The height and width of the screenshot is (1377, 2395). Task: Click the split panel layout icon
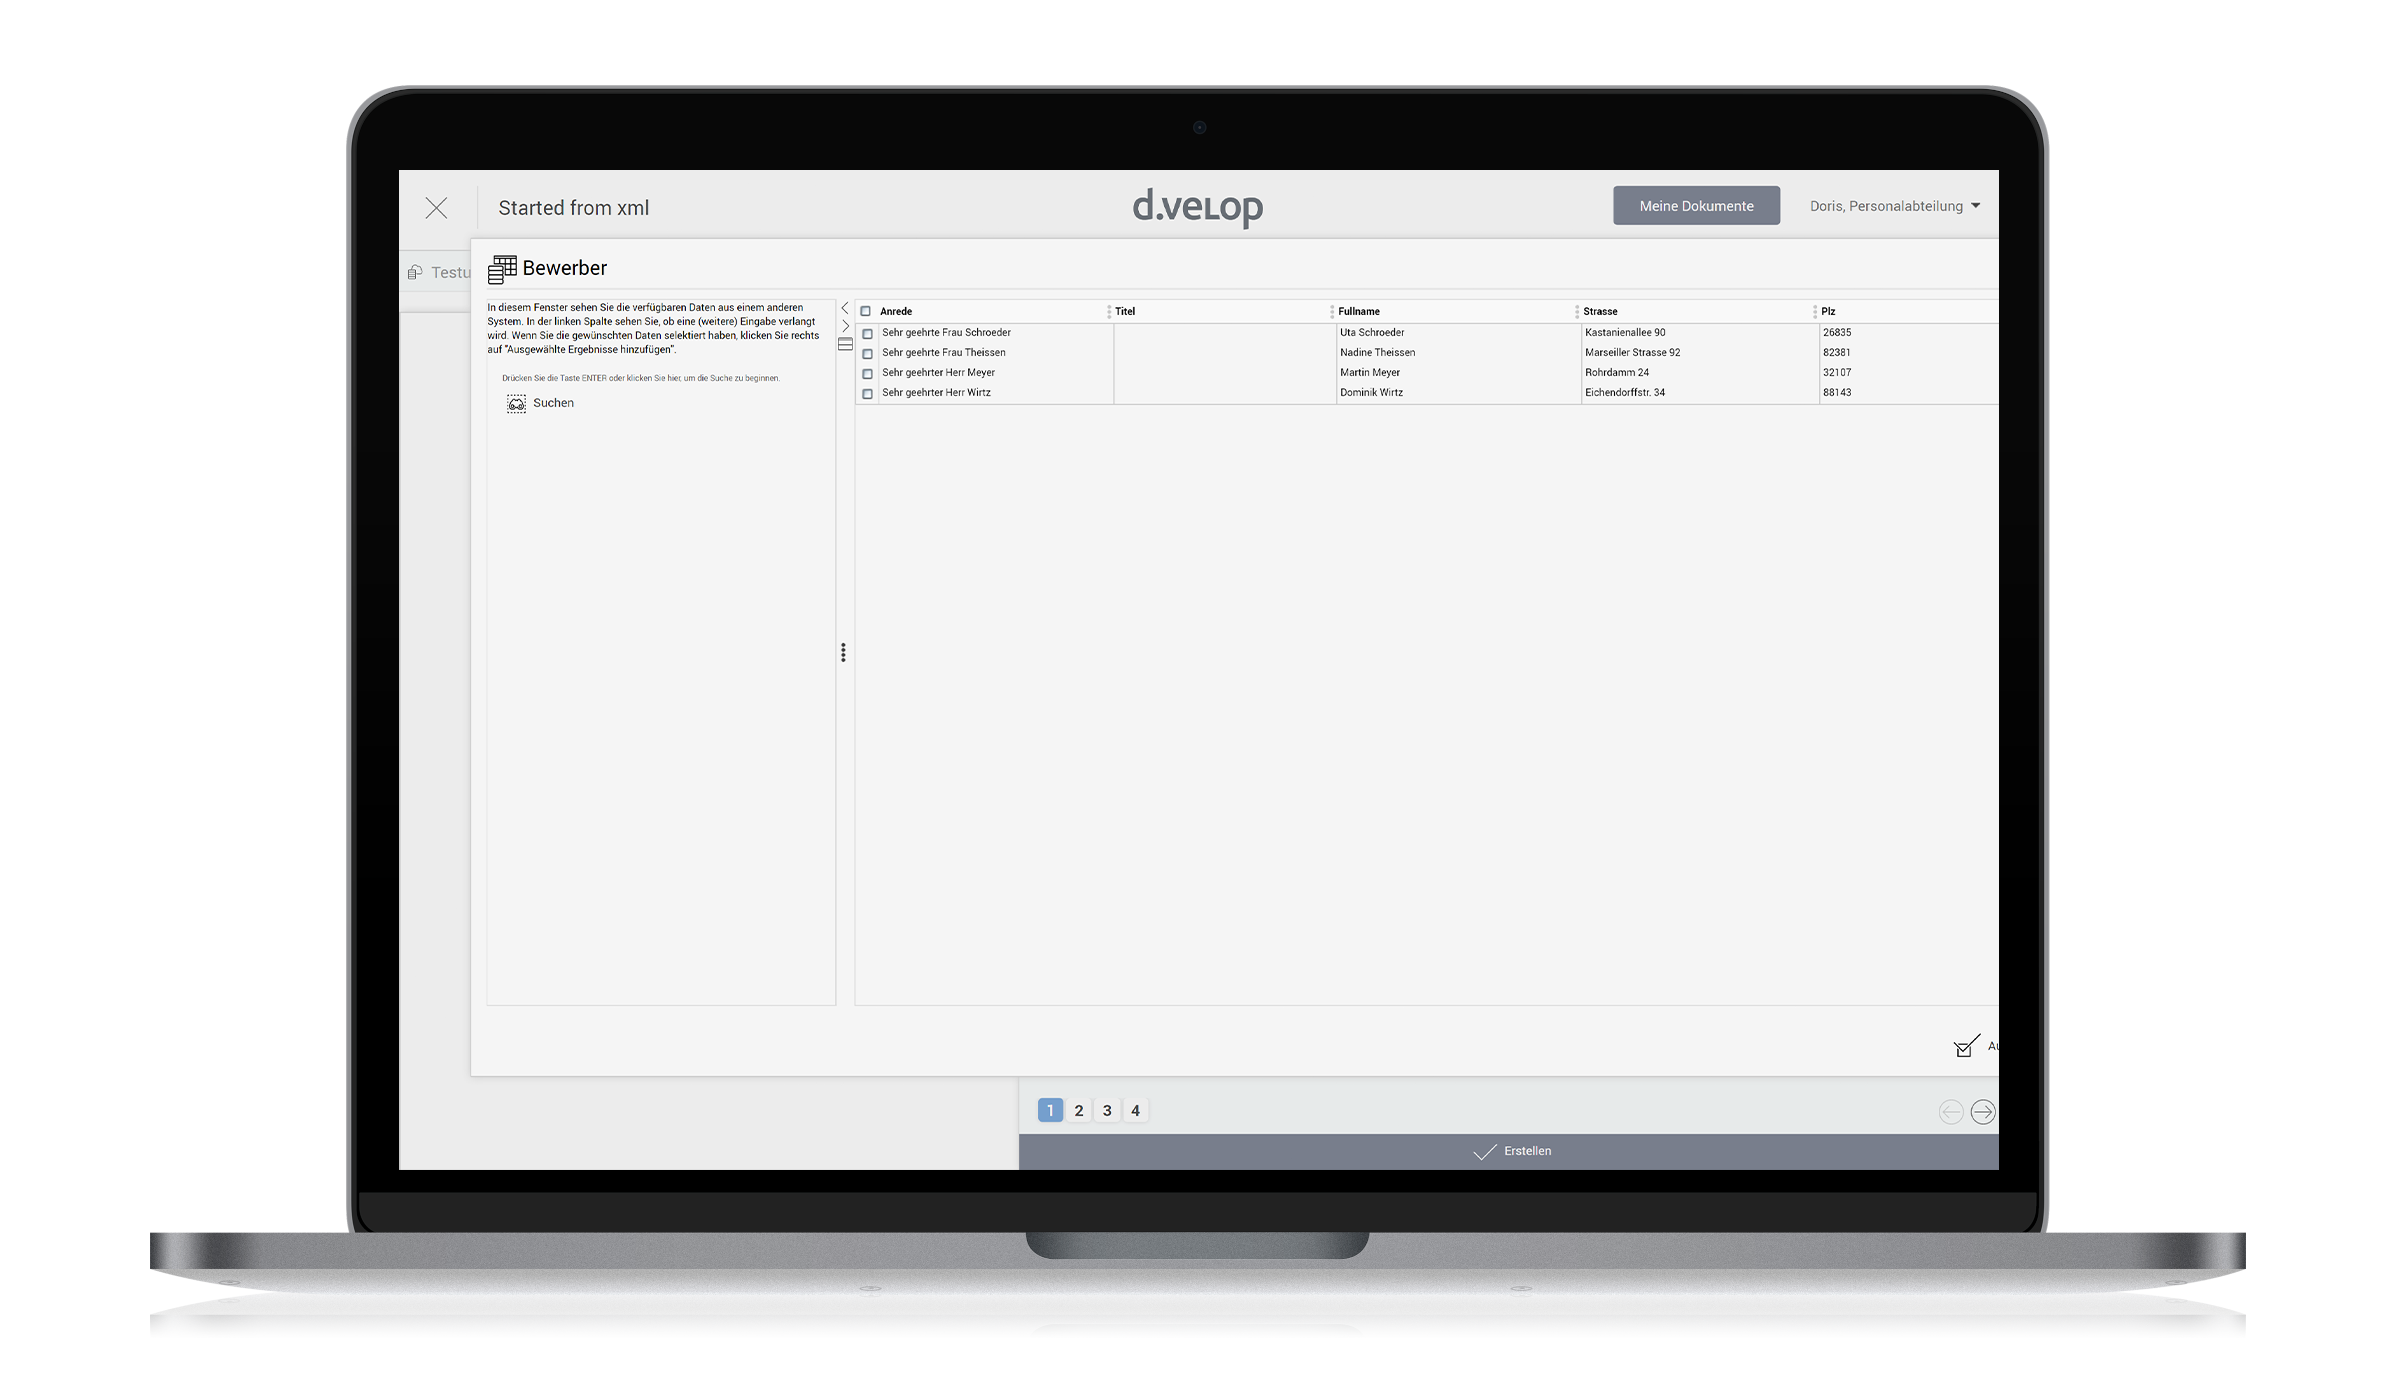845,344
